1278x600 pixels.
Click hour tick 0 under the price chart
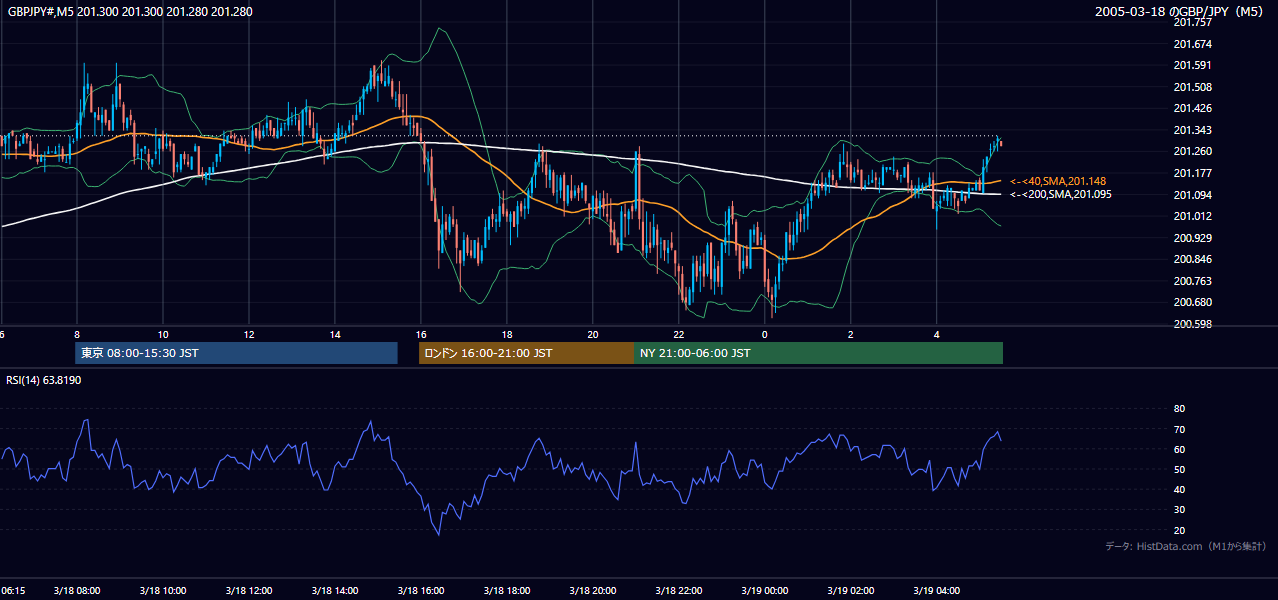click(x=765, y=334)
